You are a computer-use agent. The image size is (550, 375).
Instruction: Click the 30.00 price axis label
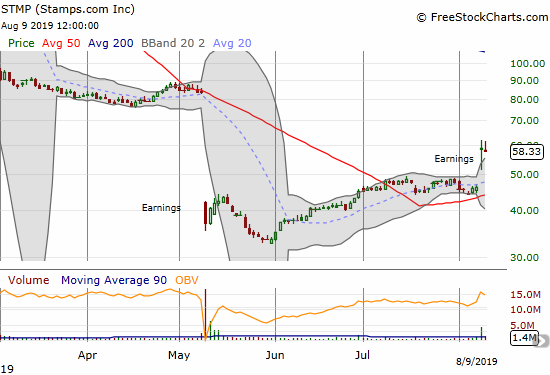[524, 257]
